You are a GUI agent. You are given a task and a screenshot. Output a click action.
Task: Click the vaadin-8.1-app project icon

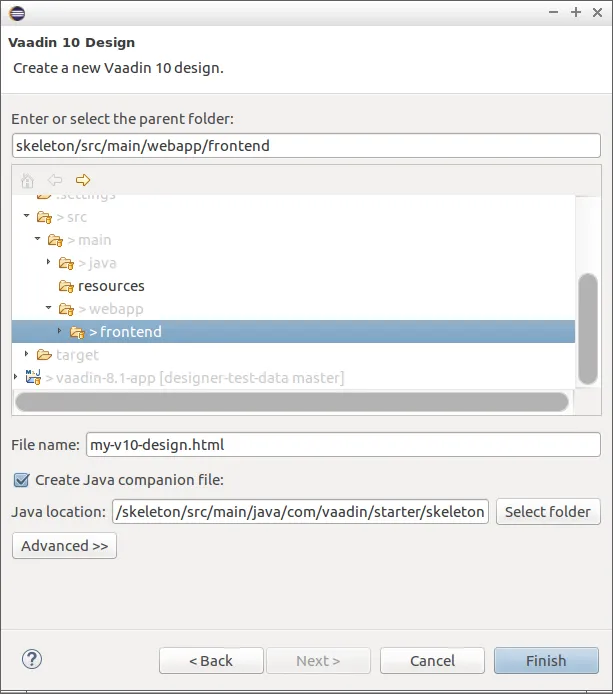(x=33, y=377)
